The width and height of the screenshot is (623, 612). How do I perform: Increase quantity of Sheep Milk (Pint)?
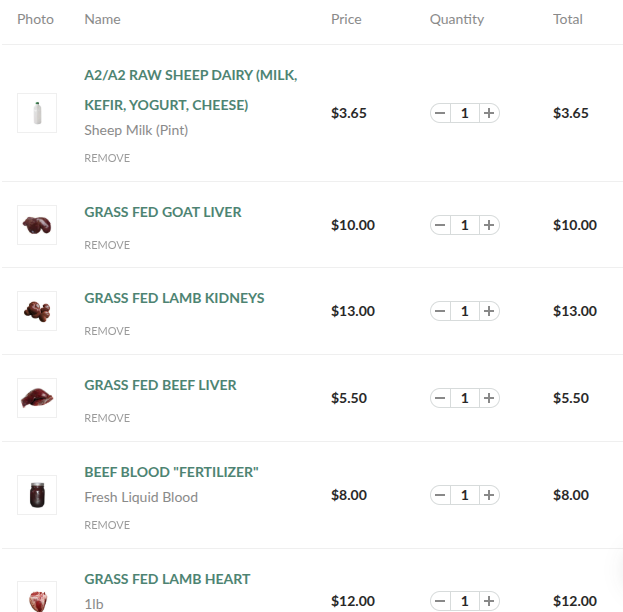pyautogui.click(x=489, y=113)
